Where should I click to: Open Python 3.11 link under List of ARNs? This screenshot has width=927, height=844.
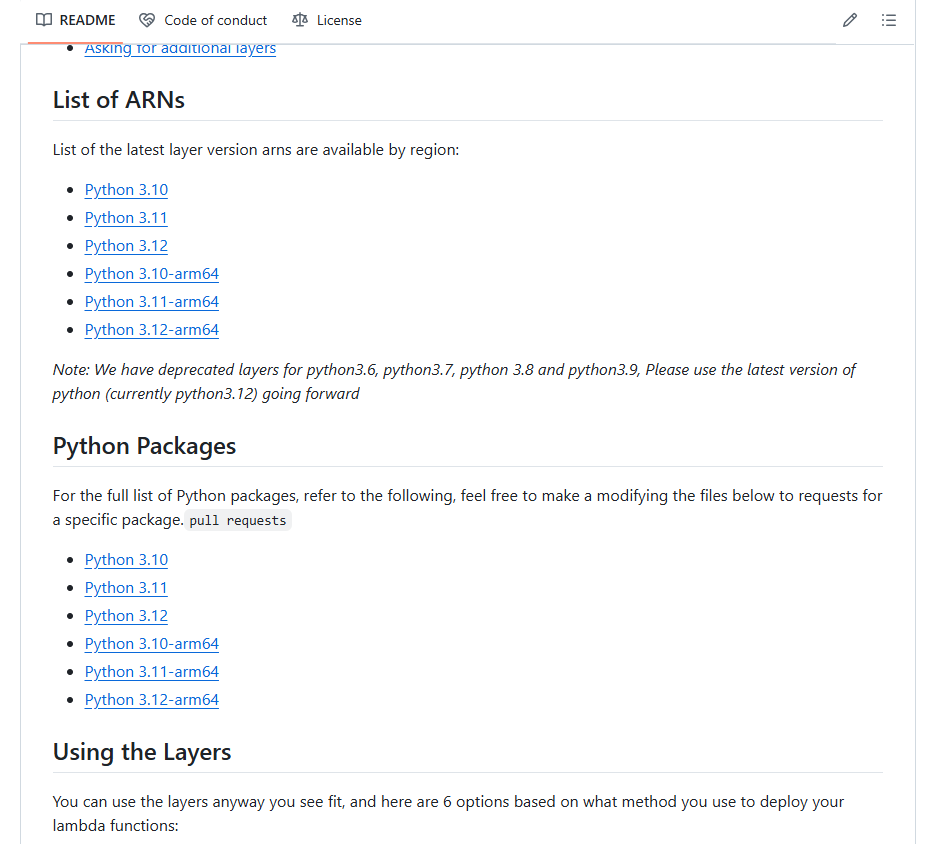pyautogui.click(x=126, y=218)
